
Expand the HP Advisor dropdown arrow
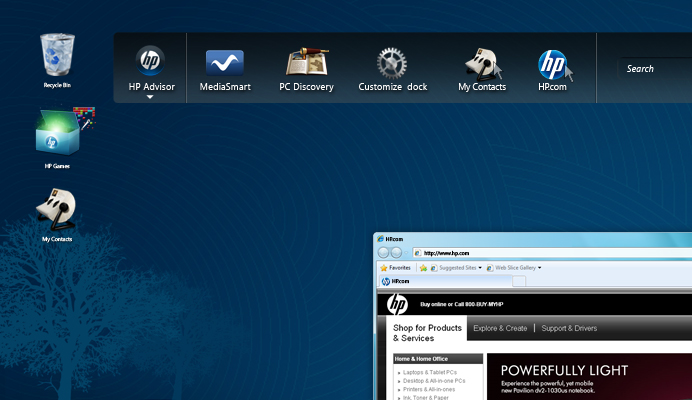151,98
